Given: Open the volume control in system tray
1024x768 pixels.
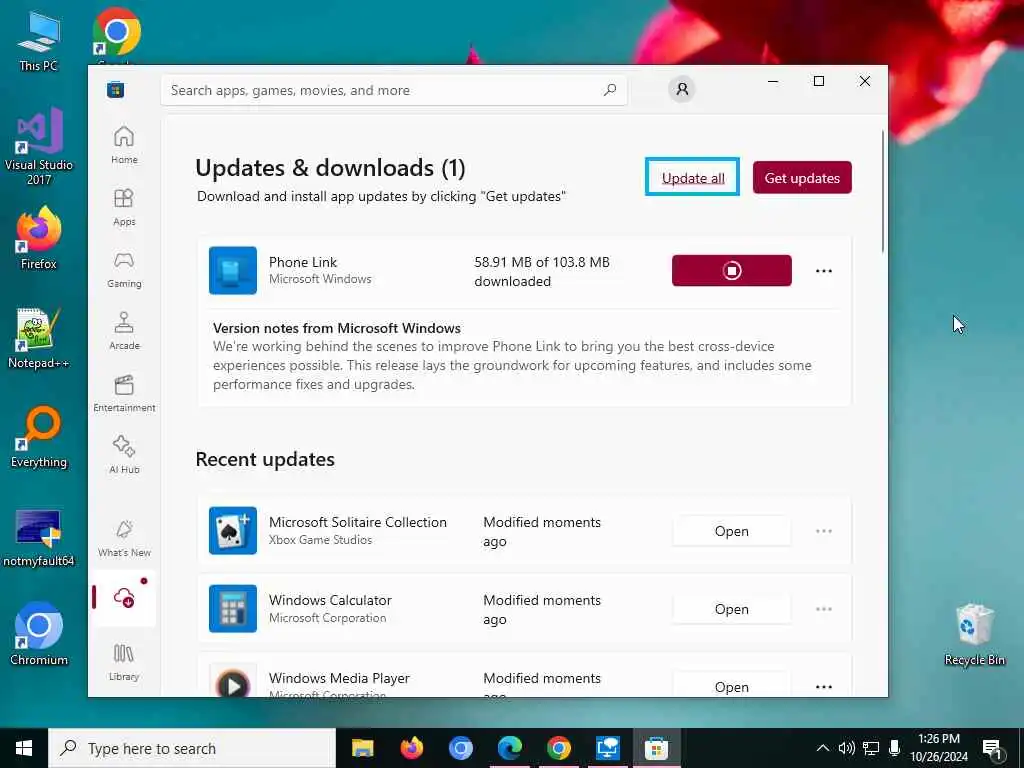Looking at the screenshot, I should tap(846, 748).
